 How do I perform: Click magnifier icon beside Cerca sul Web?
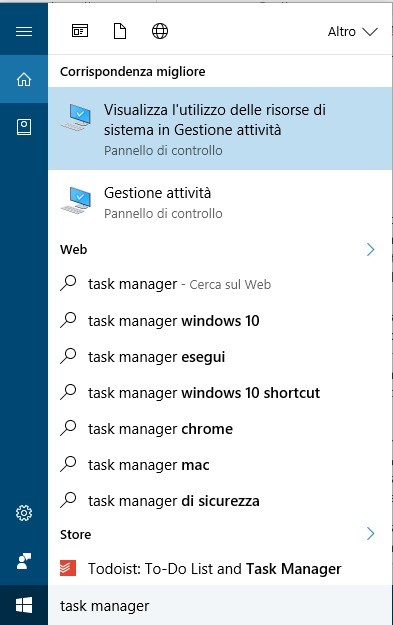click(x=68, y=283)
